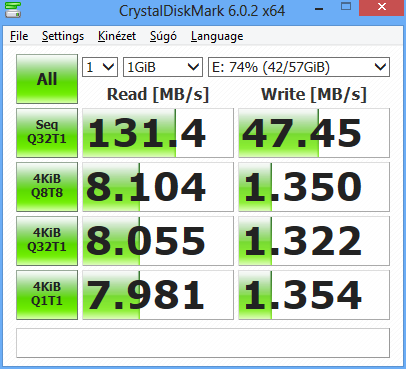The image size is (406, 369).
Task: Open the Súgó help menu
Action: coord(163,36)
